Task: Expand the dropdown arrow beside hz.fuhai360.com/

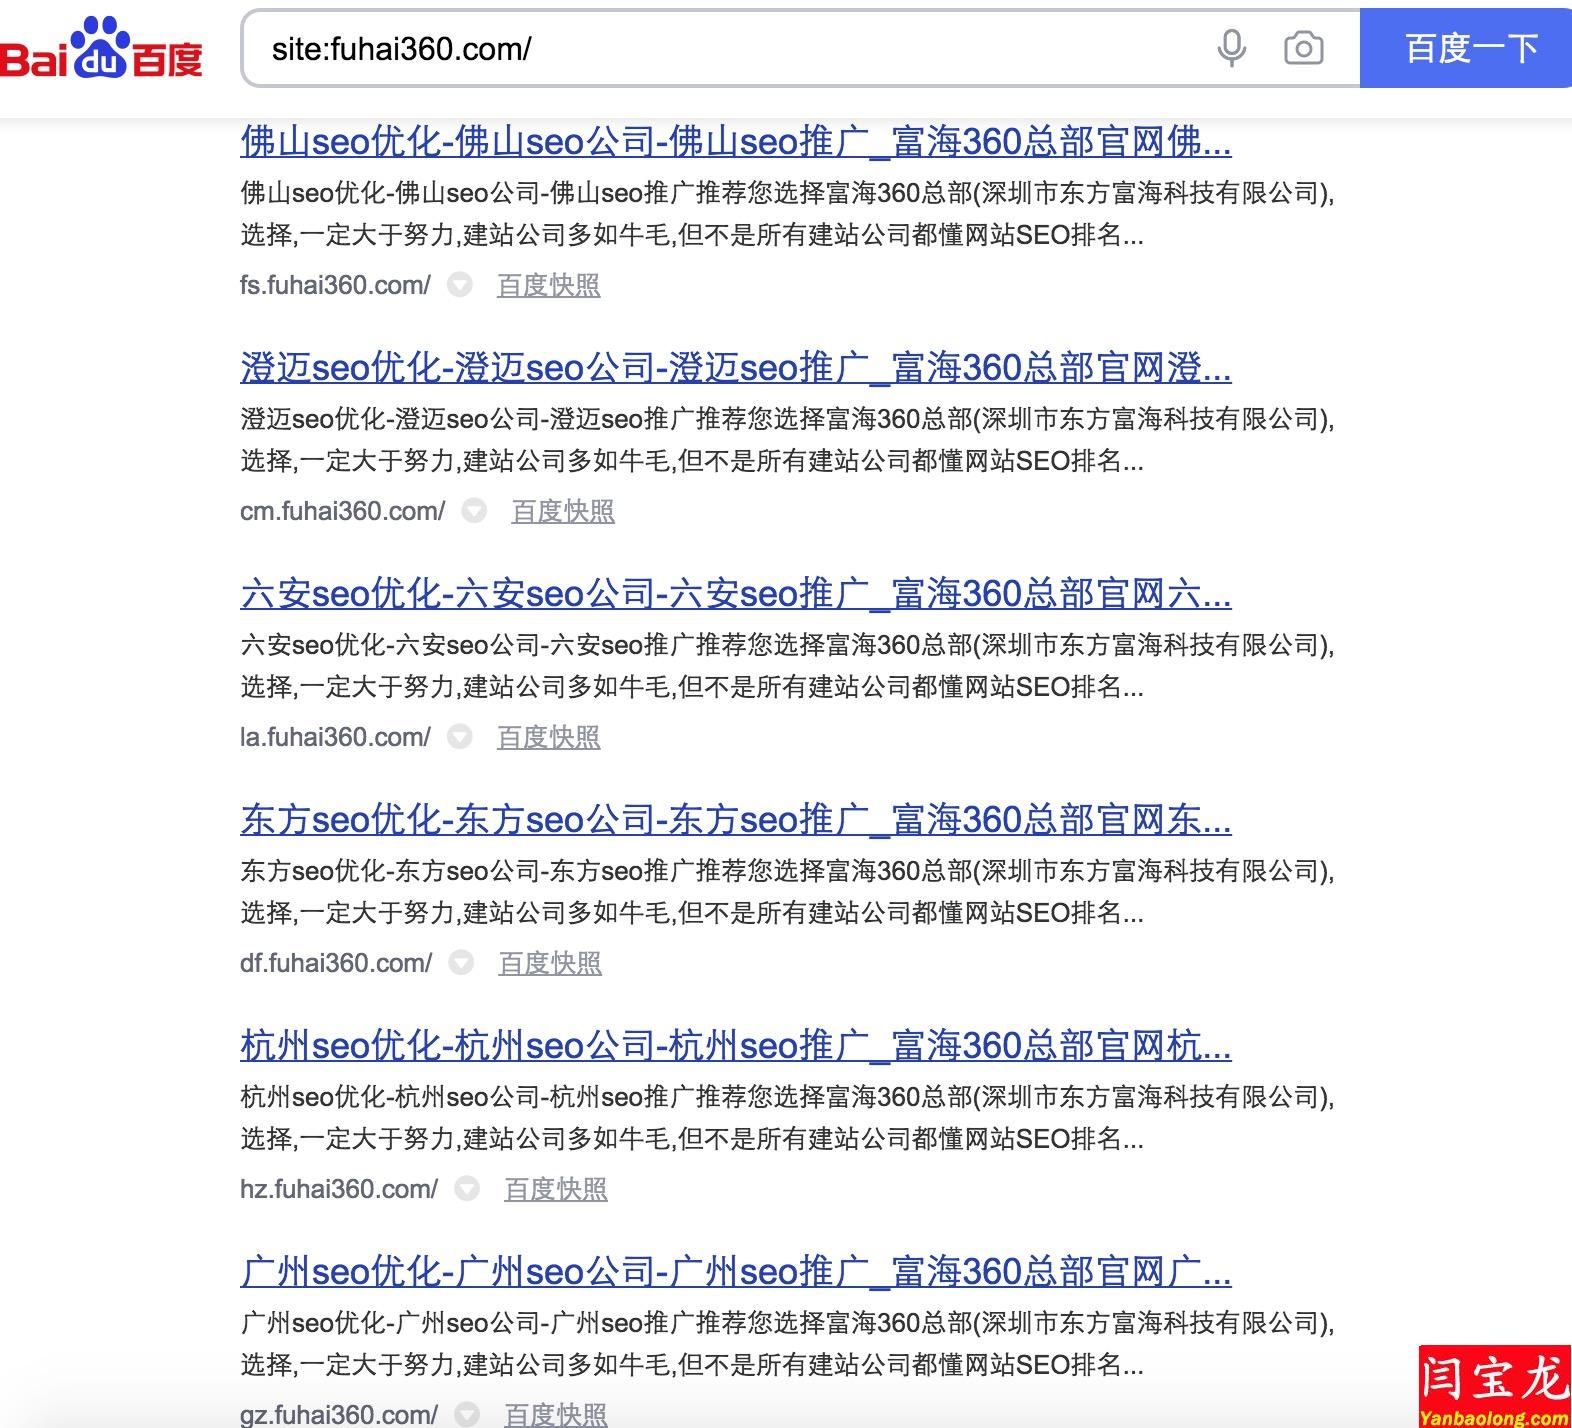Action: point(467,1189)
